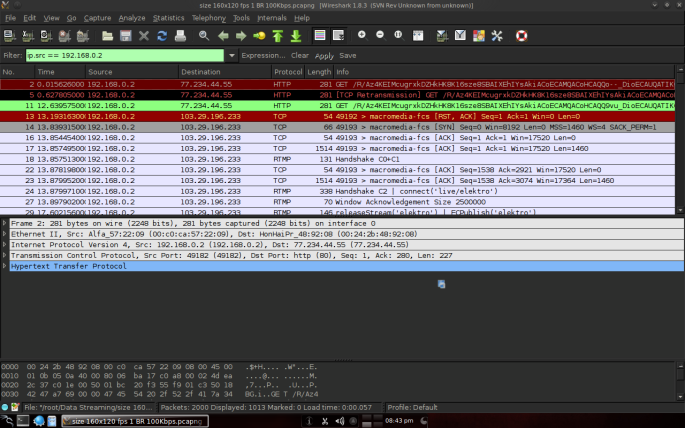Click the Find packet magnifier icon
685x428 pixels.
click(204, 36)
